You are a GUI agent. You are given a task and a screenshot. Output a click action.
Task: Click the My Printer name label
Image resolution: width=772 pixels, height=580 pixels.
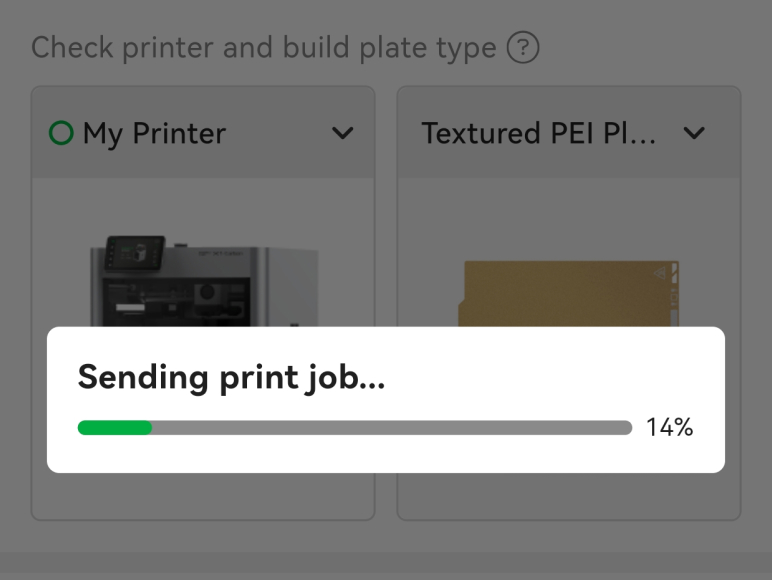coord(154,133)
